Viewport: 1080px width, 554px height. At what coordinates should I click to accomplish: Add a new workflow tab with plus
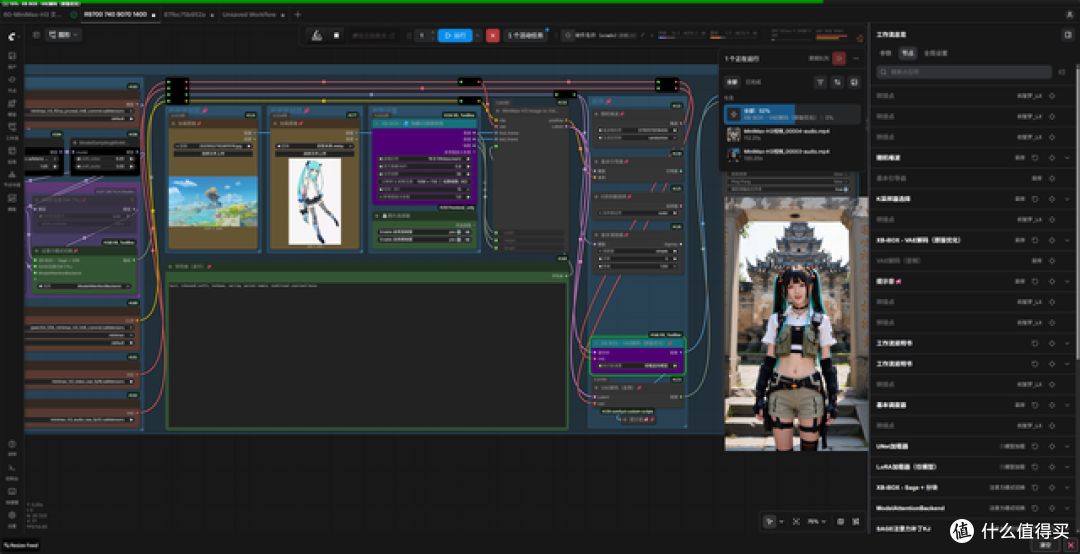click(298, 14)
